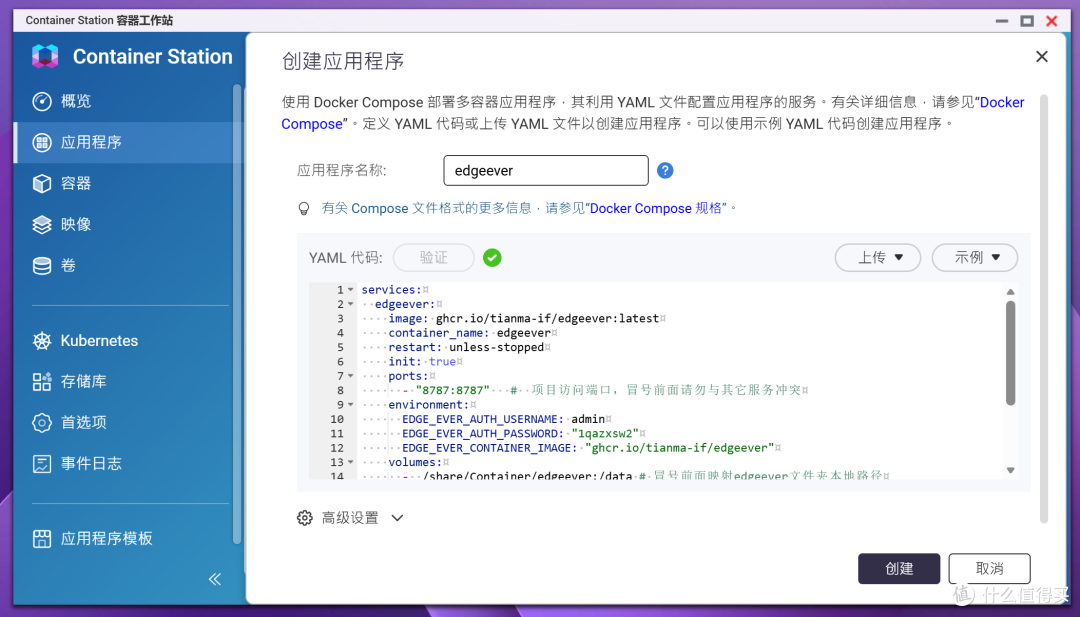Open the 示例 example dropdown
This screenshot has width=1080, height=617.
975,258
